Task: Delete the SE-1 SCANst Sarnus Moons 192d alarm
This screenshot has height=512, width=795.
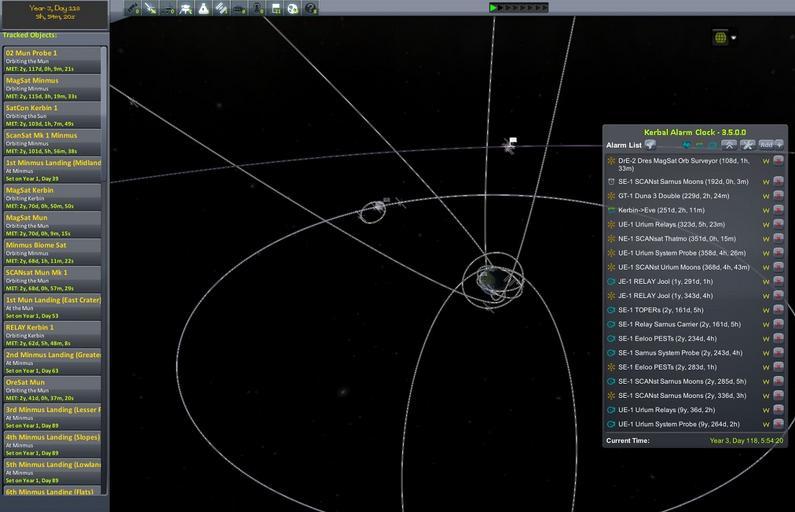Action: [778, 181]
